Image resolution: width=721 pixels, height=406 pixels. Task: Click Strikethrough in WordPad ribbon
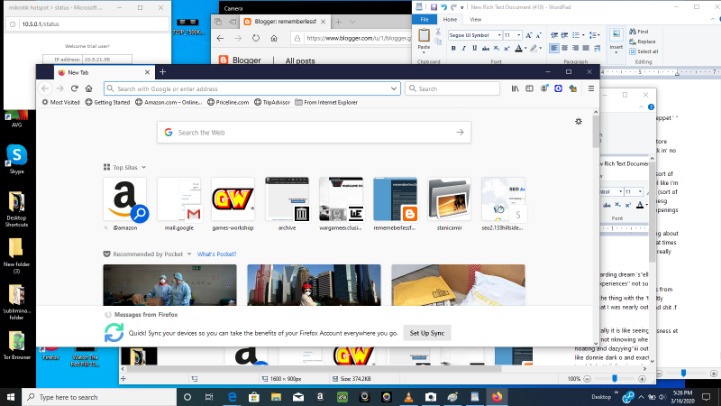coord(485,48)
